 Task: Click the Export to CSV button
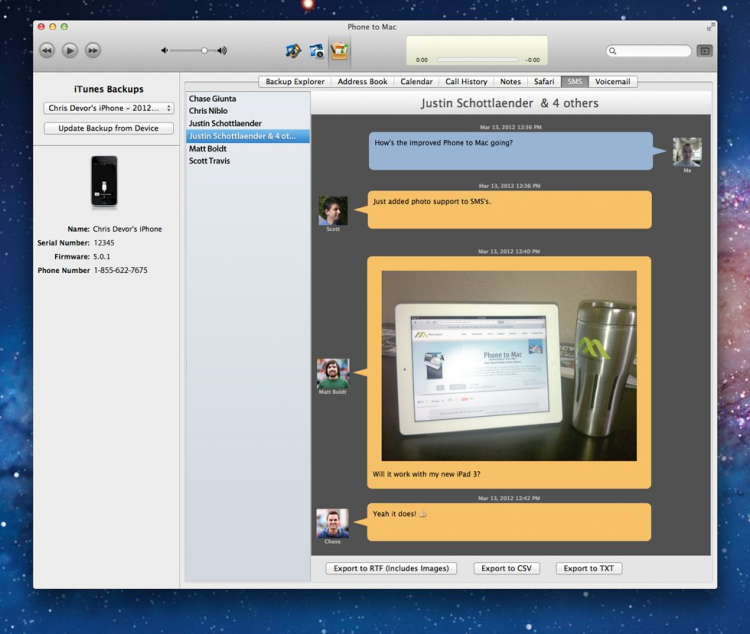tap(506, 568)
